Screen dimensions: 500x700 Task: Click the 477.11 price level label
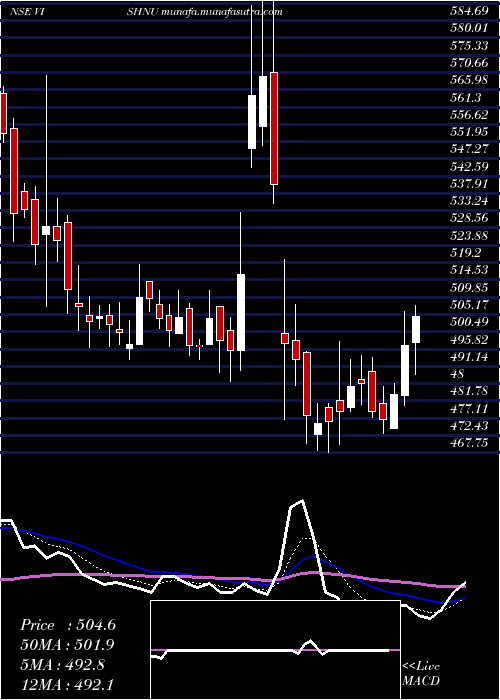point(469,408)
